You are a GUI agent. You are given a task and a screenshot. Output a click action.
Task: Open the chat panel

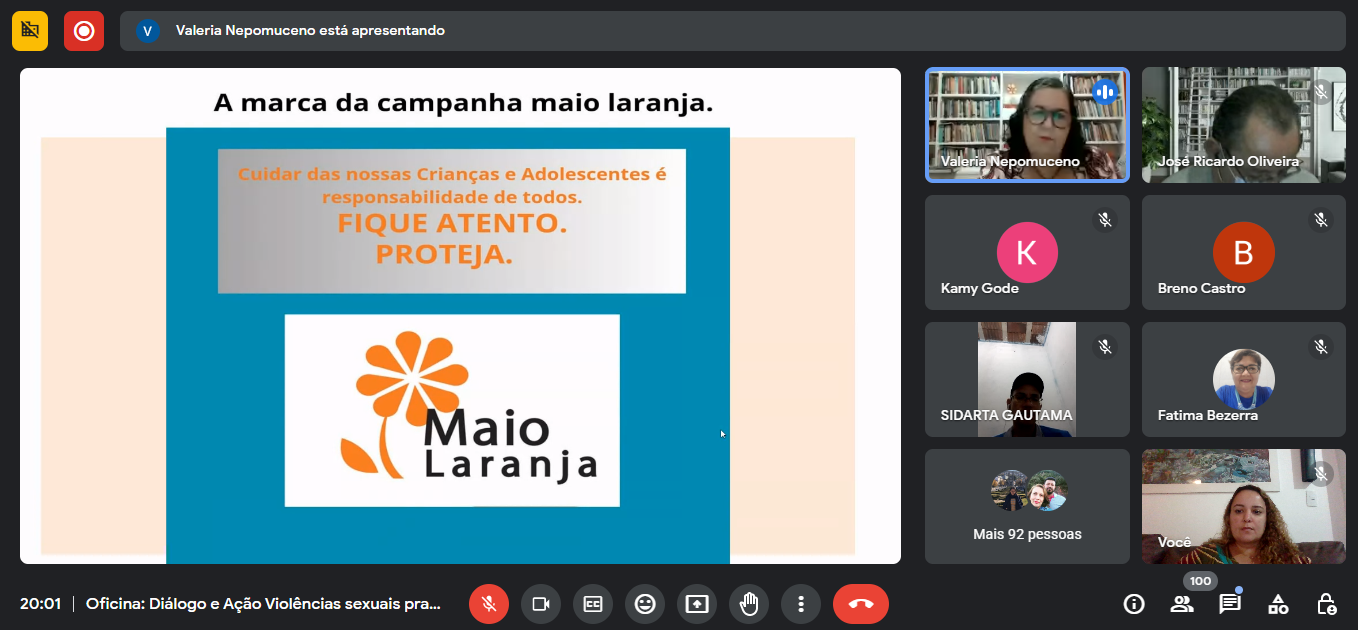tap(1230, 604)
